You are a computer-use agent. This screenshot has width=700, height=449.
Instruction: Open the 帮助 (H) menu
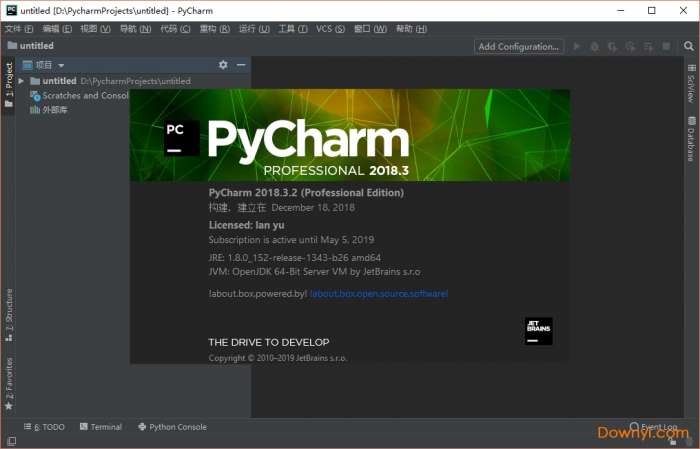click(411, 29)
